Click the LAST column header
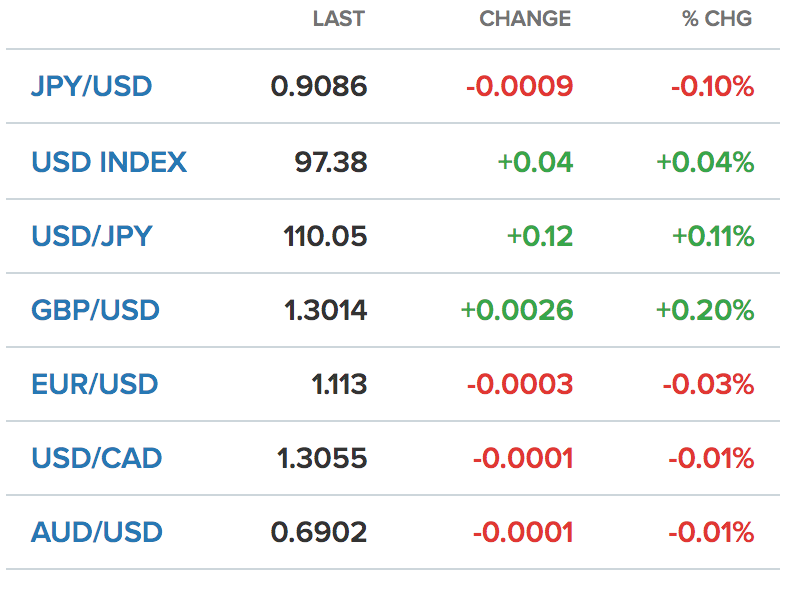This screenshot has height=596, width=794. [x=338, y=19]
